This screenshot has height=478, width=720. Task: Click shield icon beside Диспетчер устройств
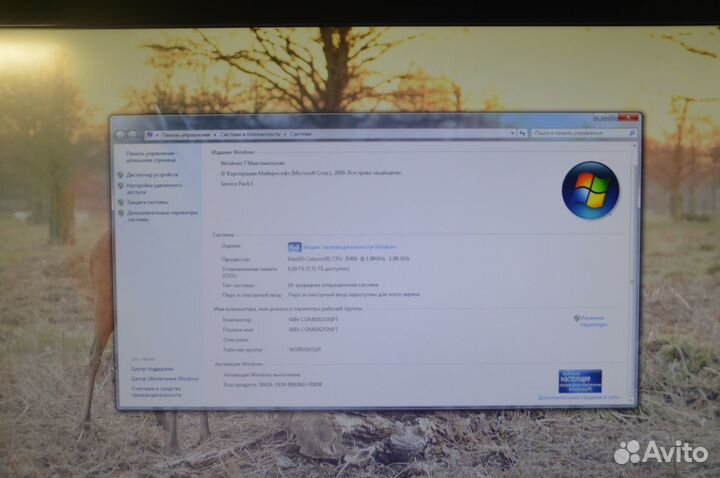point(121,174)
